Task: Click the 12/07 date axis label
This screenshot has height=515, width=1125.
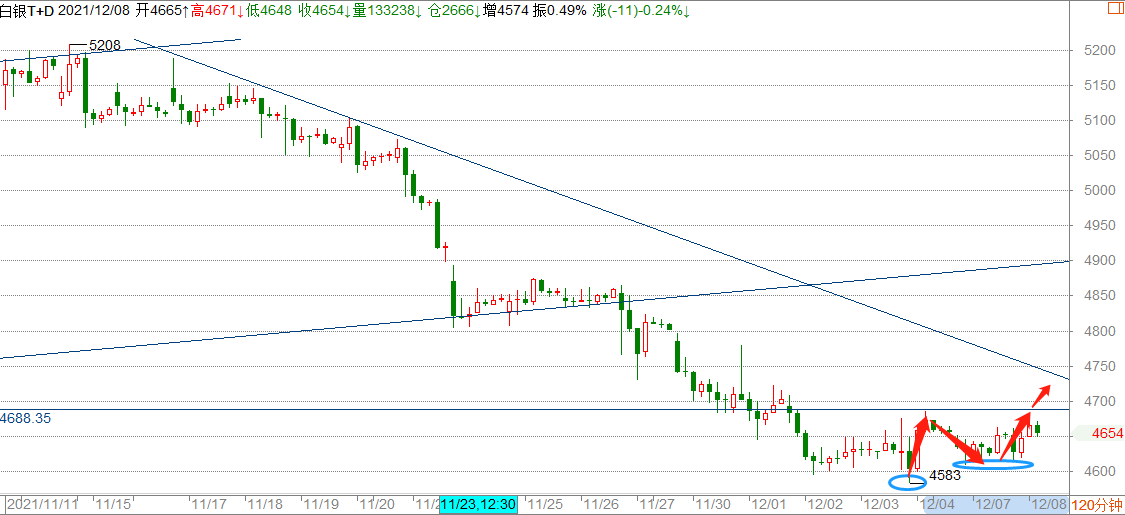Action: pos(995,505)
